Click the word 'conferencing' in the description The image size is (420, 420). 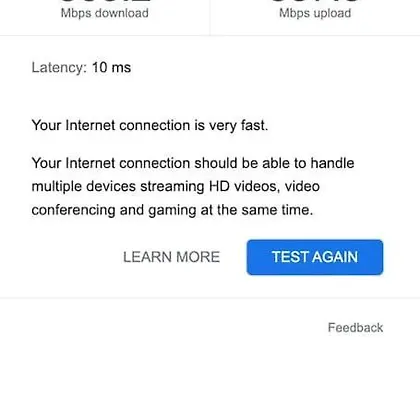coord(73,210)
